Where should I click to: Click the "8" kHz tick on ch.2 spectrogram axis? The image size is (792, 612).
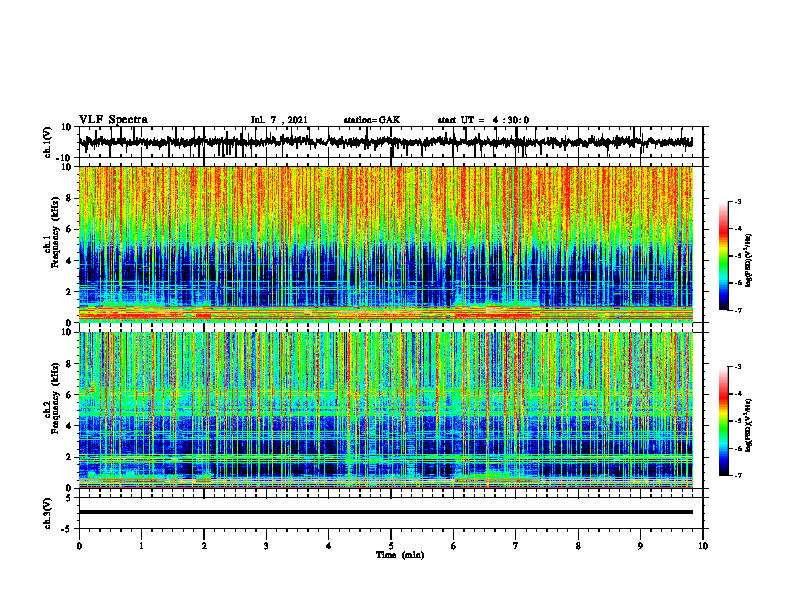coord(70,364)
